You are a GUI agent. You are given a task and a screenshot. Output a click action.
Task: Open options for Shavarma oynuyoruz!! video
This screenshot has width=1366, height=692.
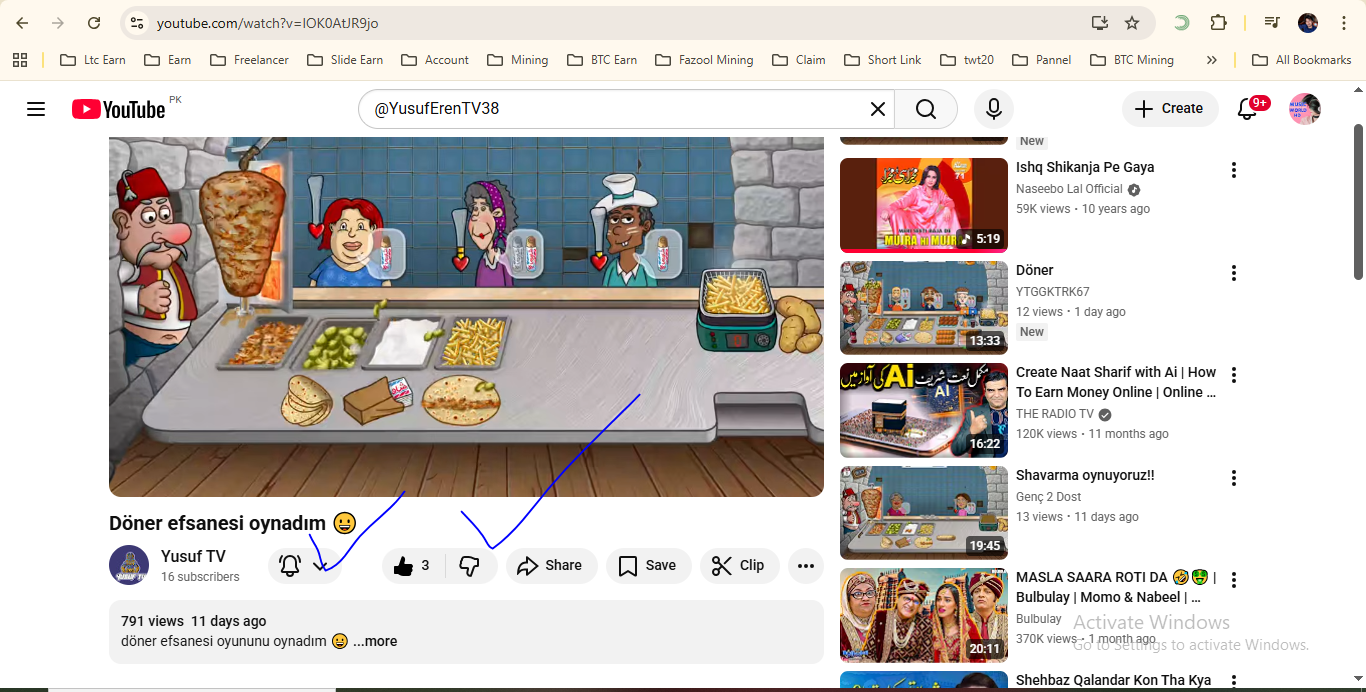[x=1234, y=478]
